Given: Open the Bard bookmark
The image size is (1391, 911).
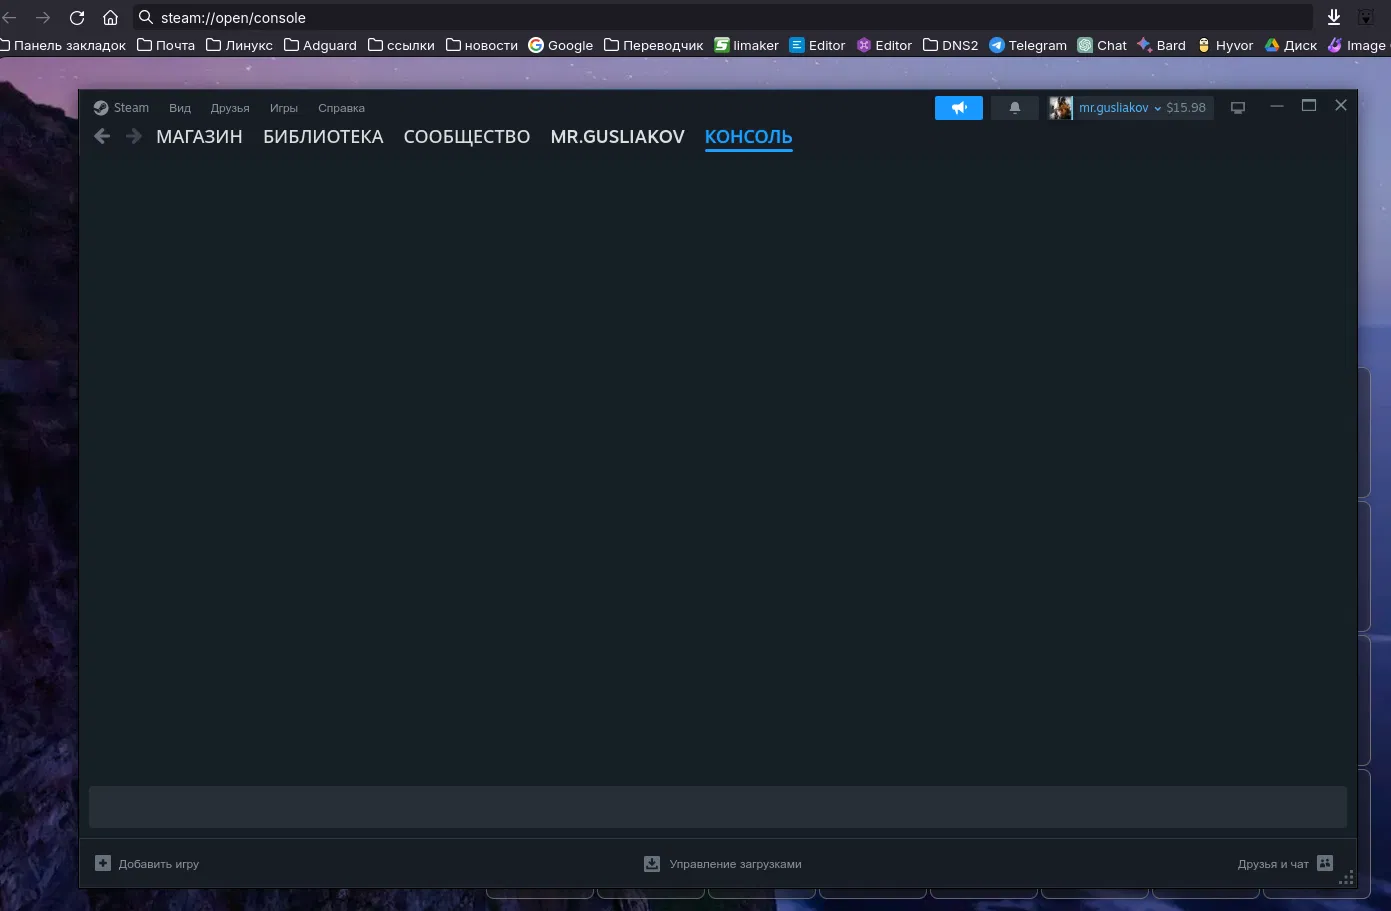Looking at the screenshot, I should coord(1161,45).
